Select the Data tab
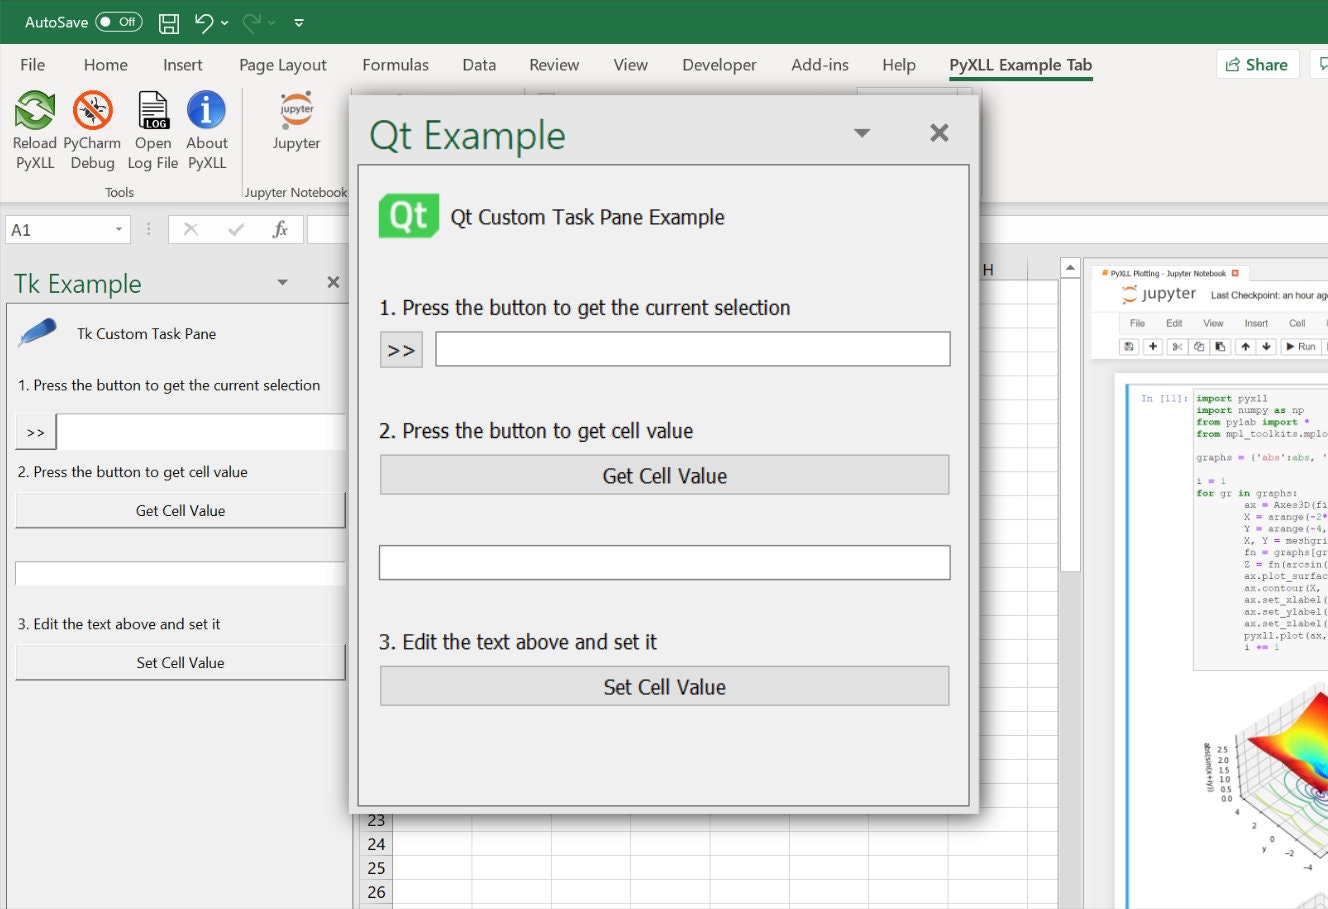Image resolution: width=1328 pixels, height=909 pixels. 479,65
